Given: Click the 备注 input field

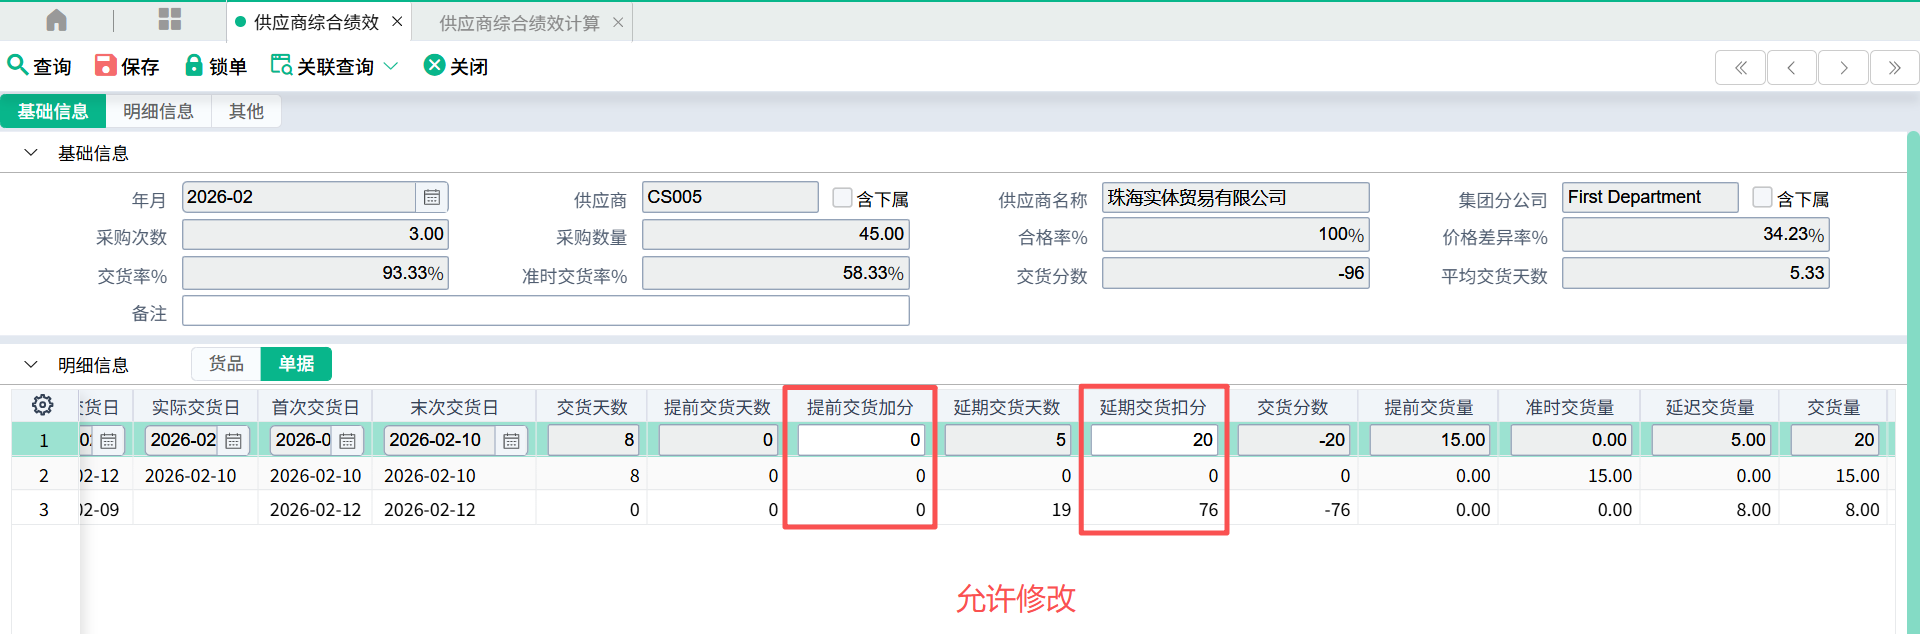Looking at the screenshot, I should pos(545,311).
